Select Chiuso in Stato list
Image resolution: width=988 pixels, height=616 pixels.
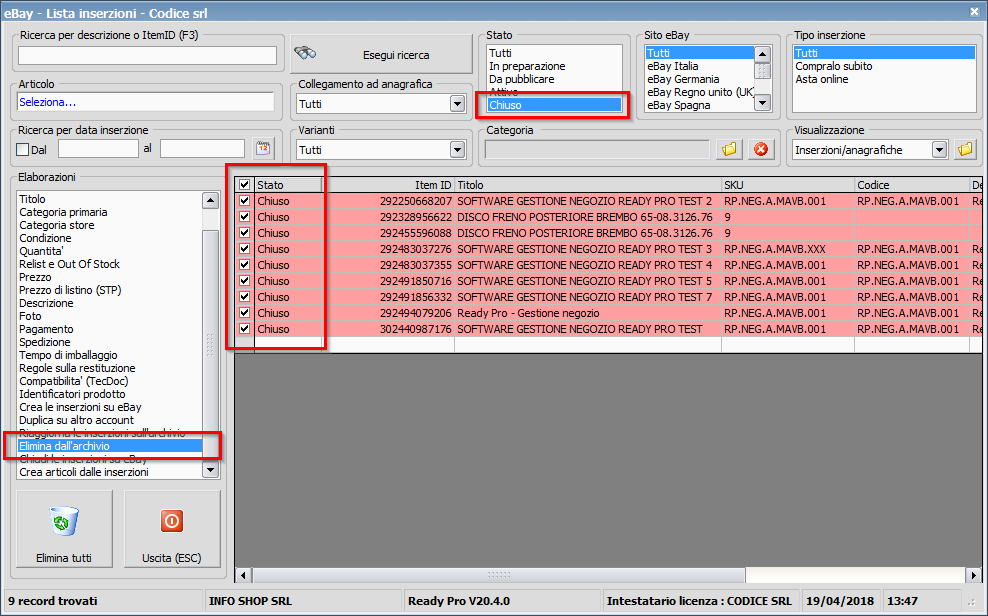(x=554, y=105)
